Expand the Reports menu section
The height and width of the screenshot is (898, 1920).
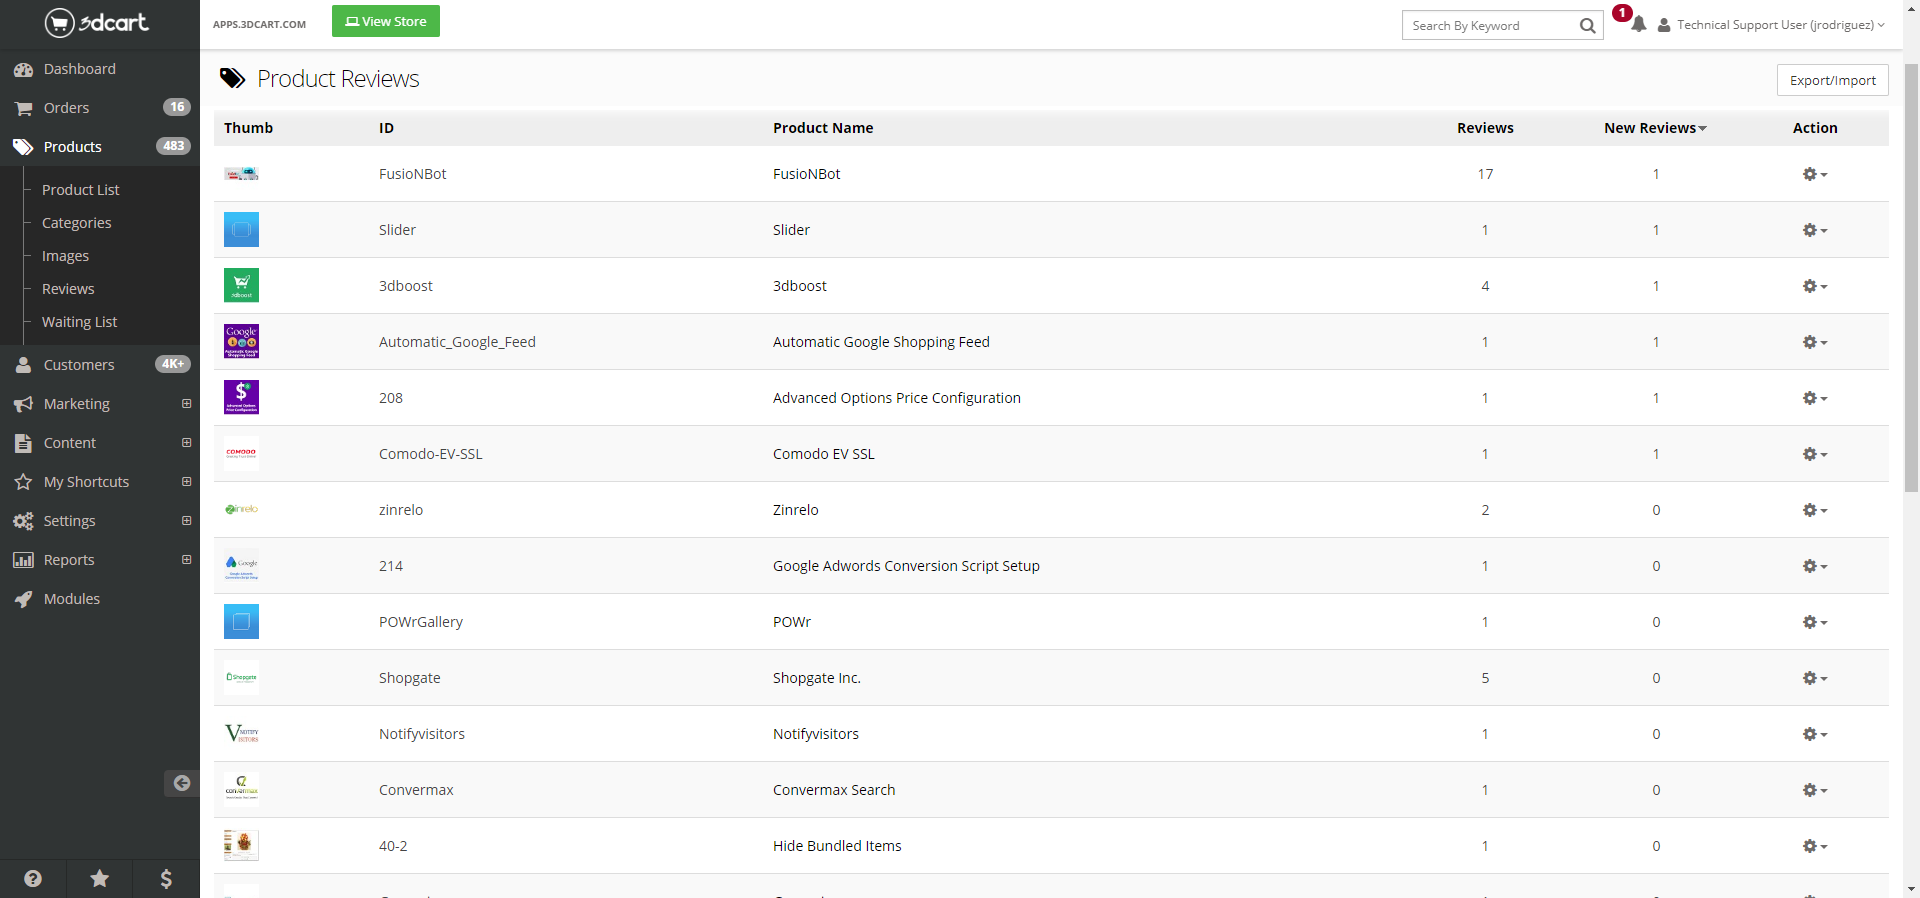pyautogui.click(x=186, y=560)
